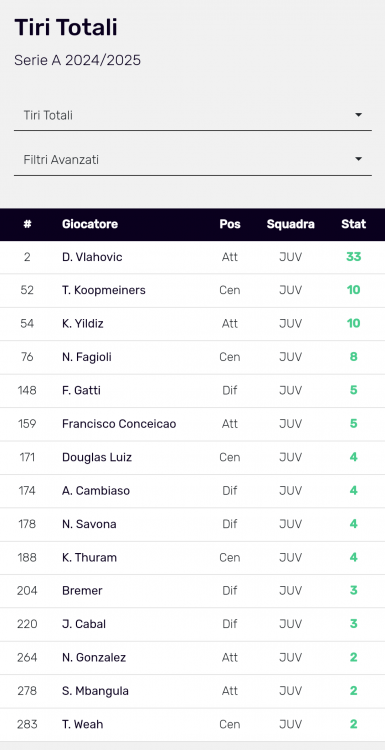Viewport: 385px width, 750px height.
Task: Open D. Vlahovic player row
Action: [192, 257]
